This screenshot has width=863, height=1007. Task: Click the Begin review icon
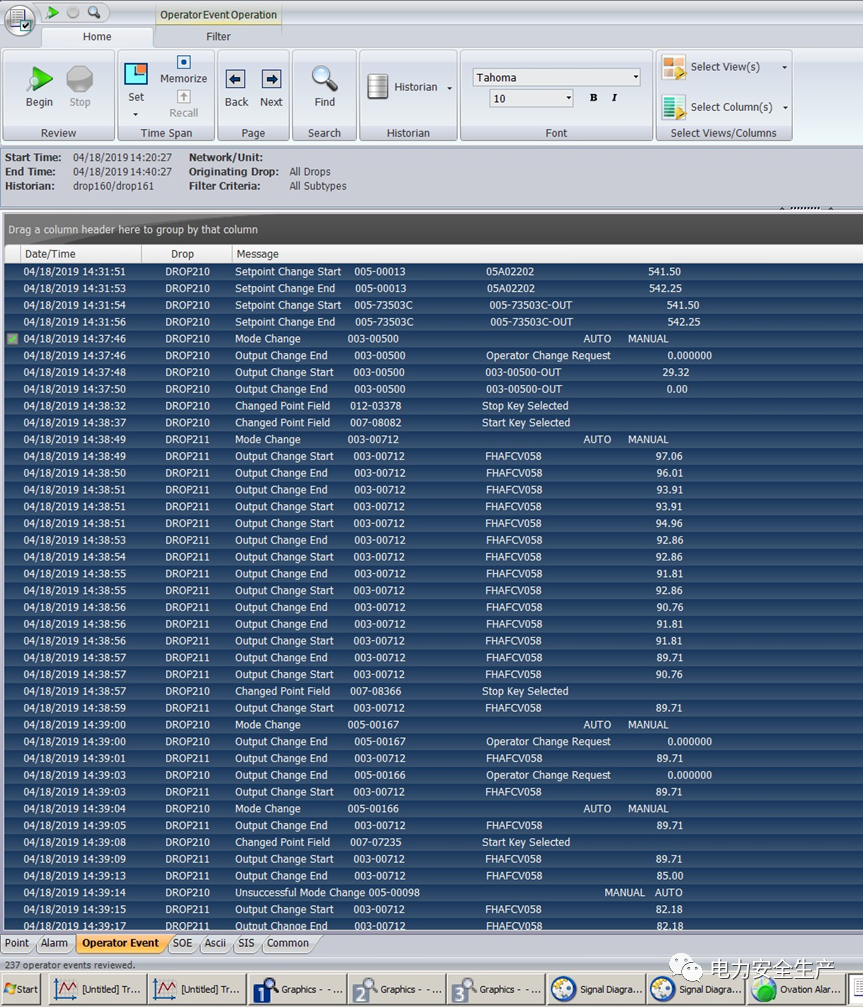click(40, 81)
